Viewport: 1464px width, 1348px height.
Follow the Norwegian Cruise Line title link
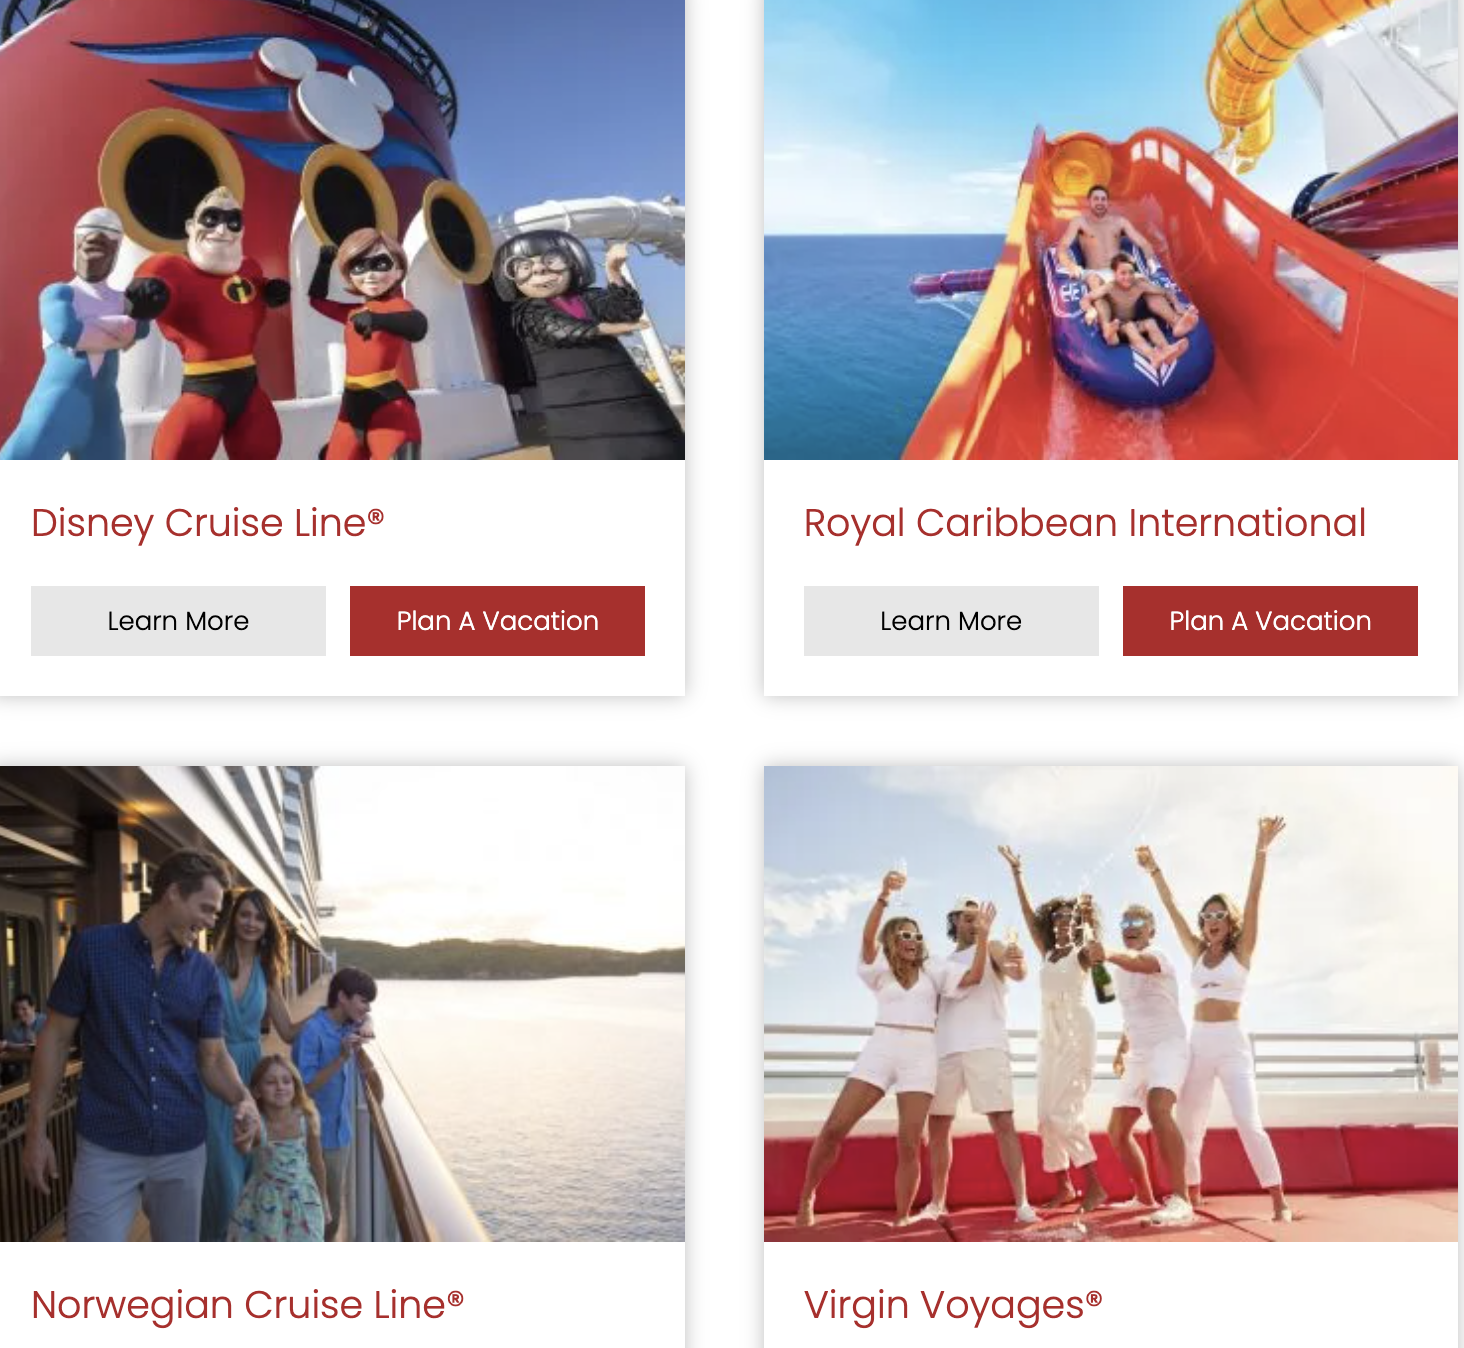coord(248,1305)
